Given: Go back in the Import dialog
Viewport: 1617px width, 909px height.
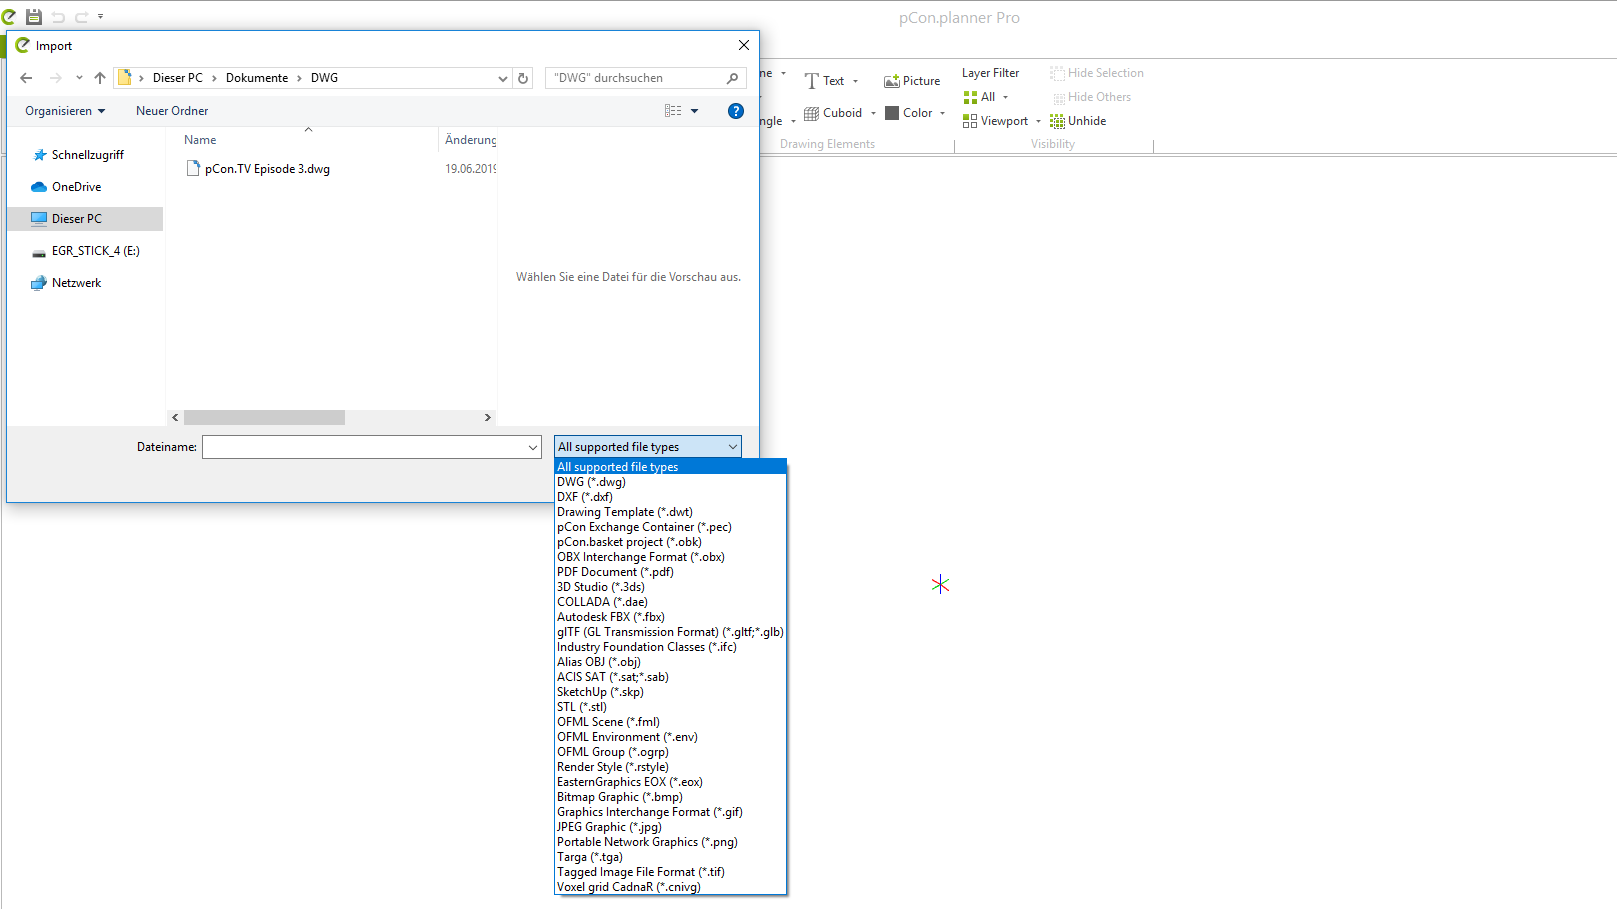Looking at the screenshot, I should 26,78.
